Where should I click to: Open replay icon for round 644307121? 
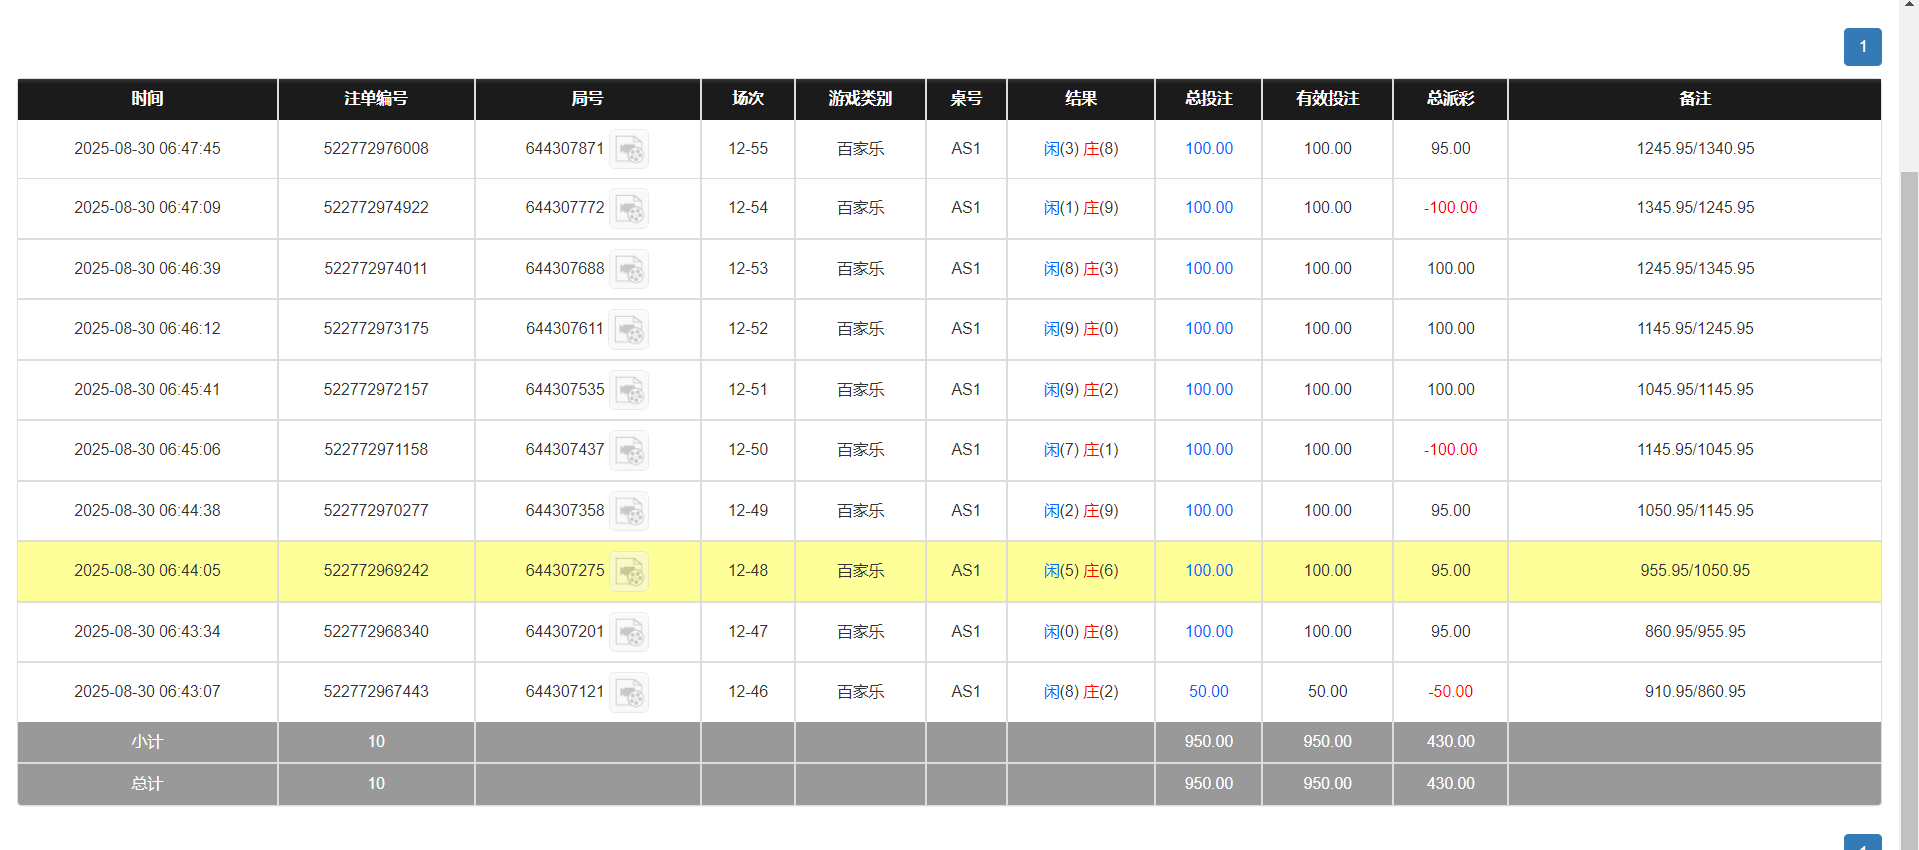coord(629,693)
